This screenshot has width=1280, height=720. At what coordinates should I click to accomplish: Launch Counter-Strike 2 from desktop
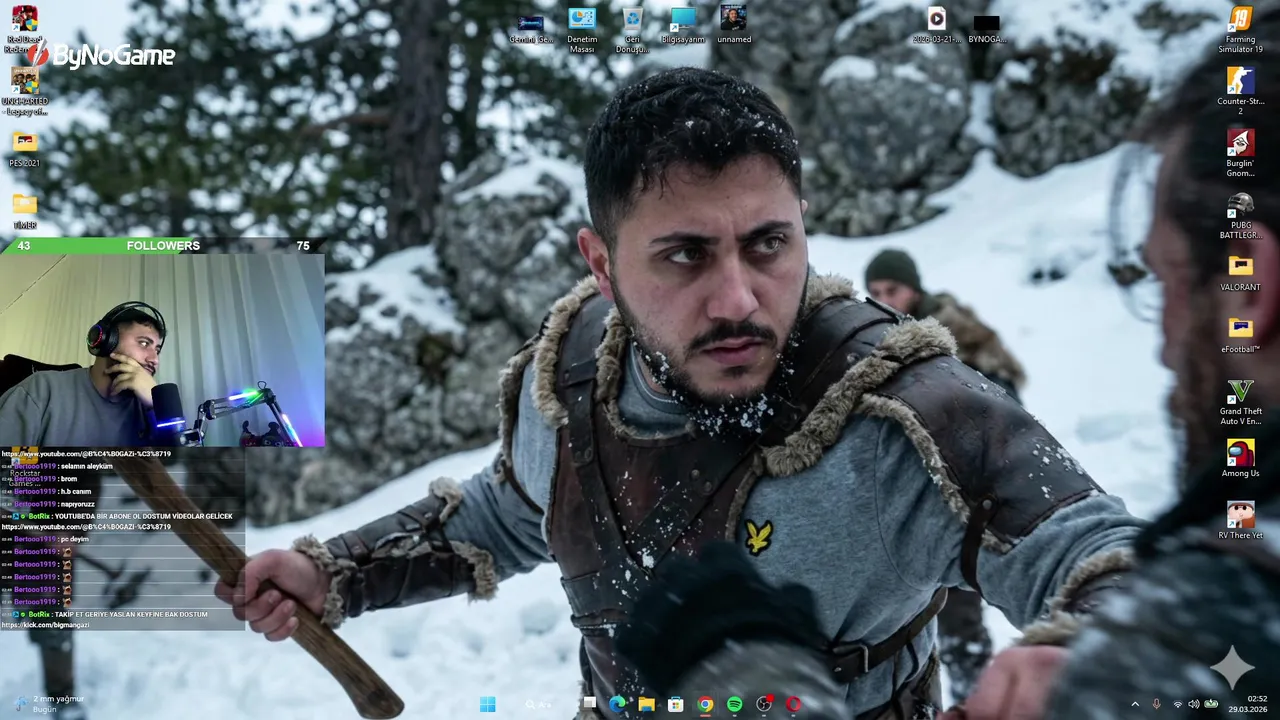pyautogui.click(x=1240, y=91)
